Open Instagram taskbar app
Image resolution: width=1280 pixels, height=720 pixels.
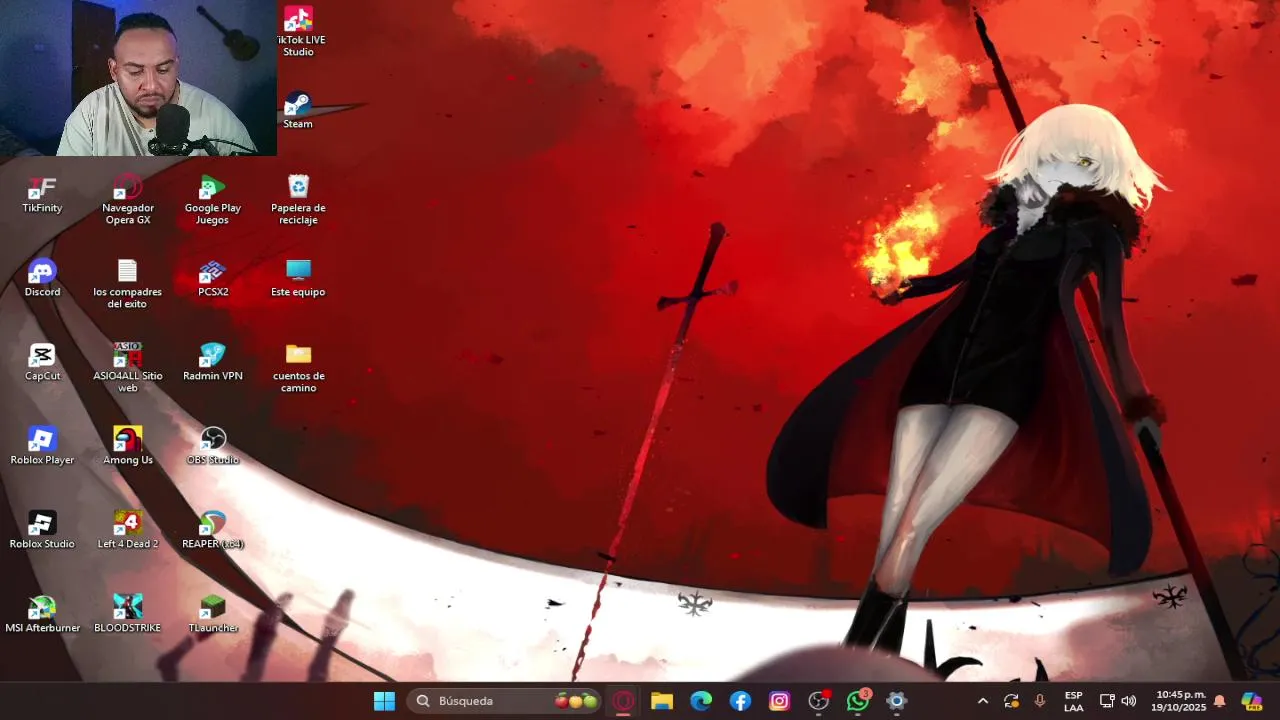coord(779,701)
